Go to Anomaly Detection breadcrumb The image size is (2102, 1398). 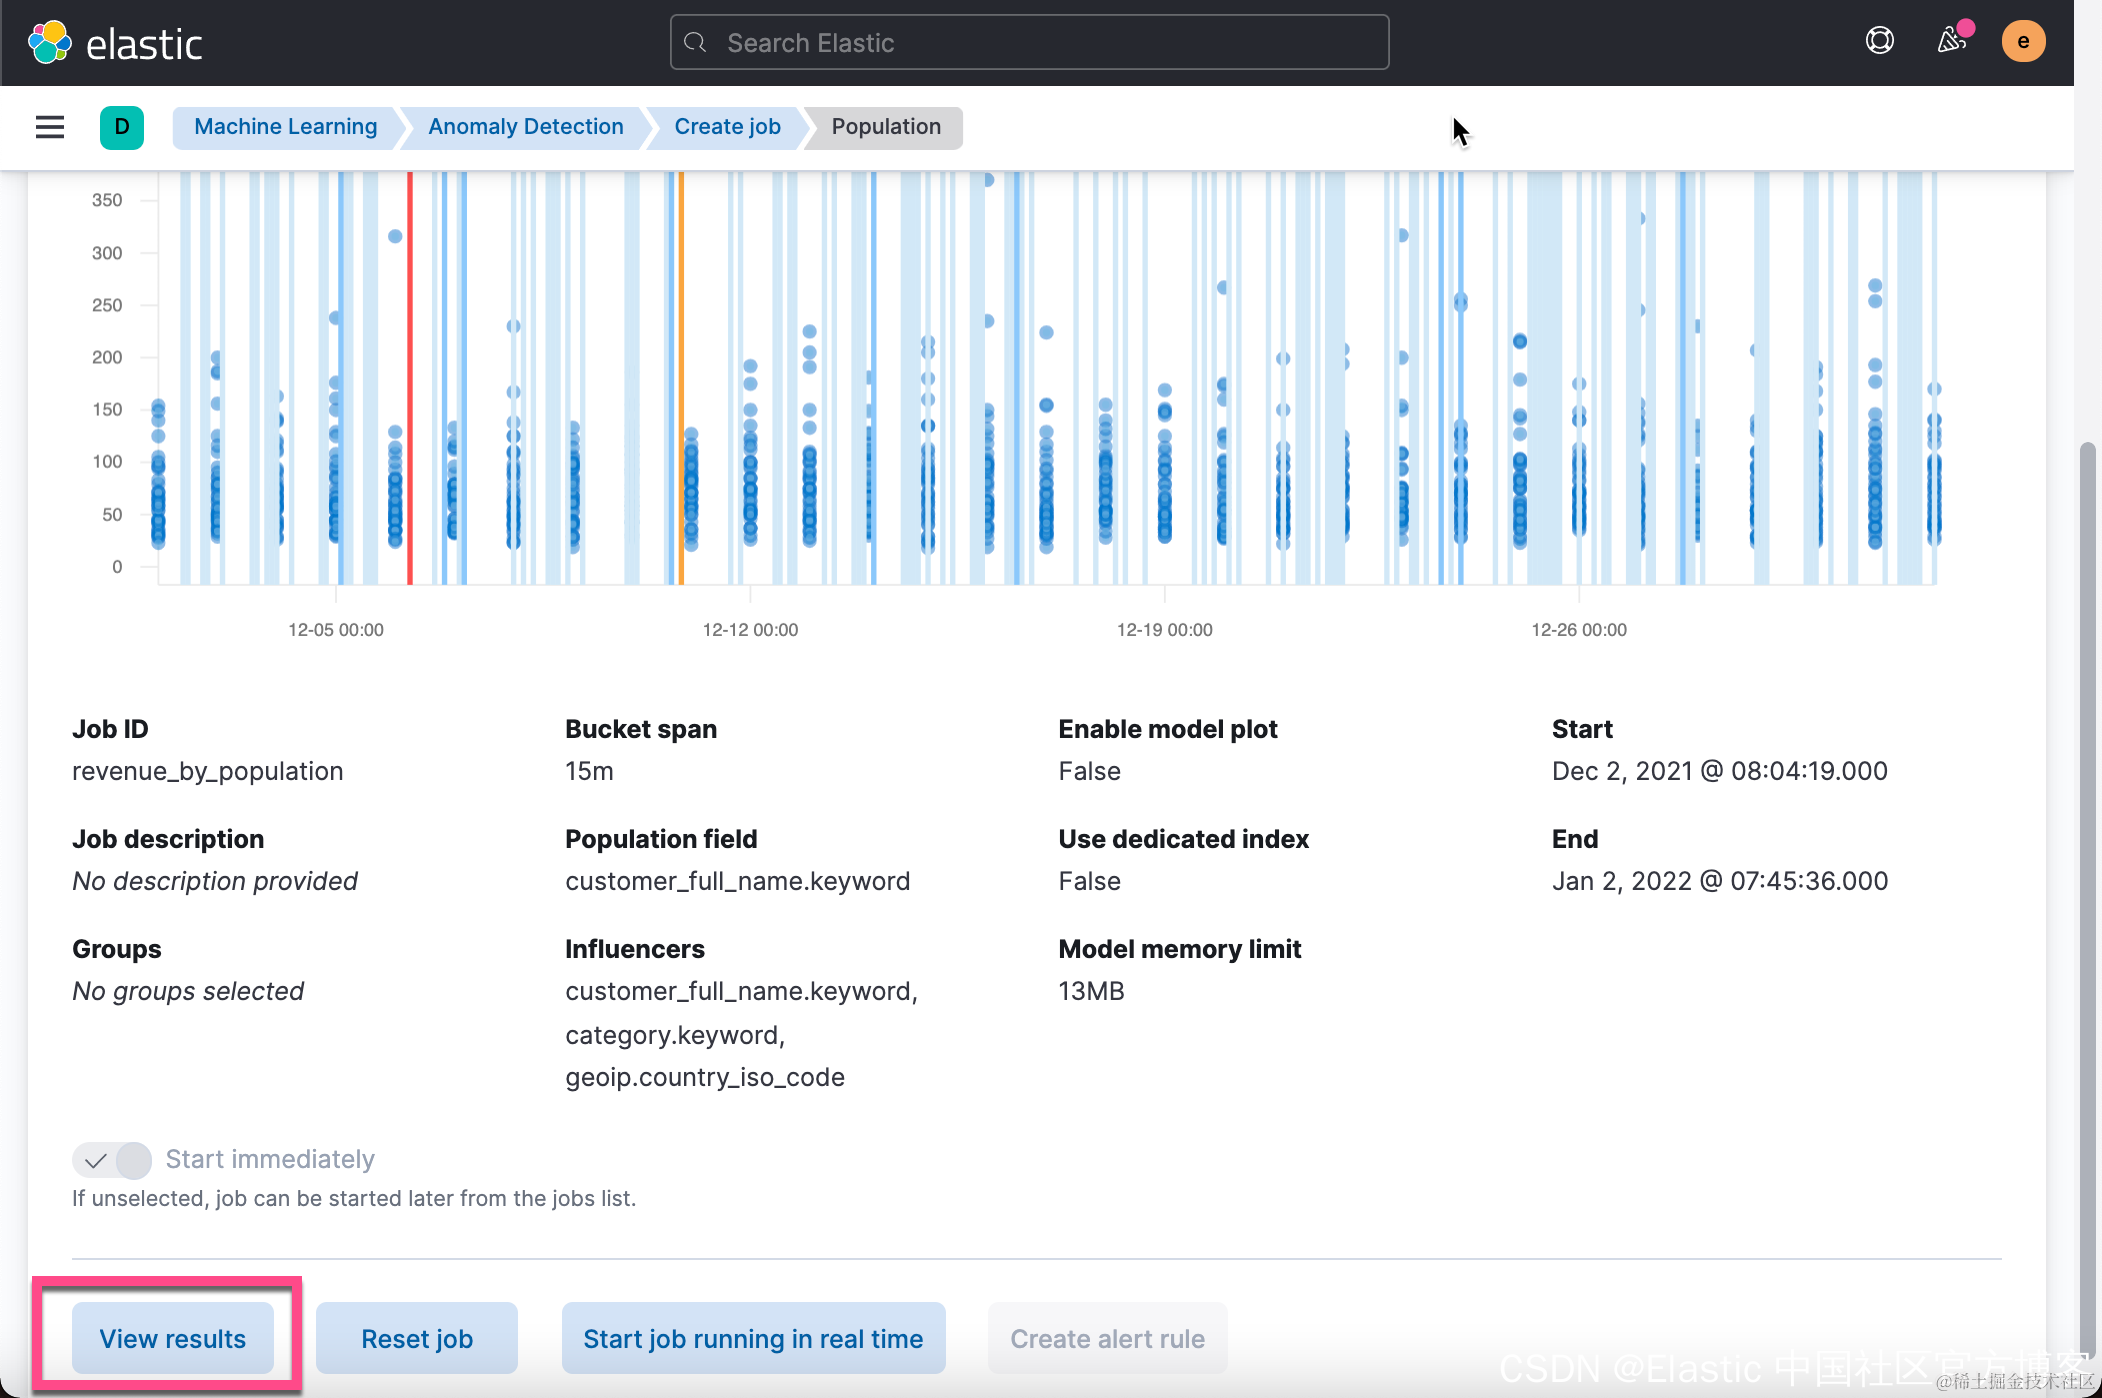pos(525,127)
